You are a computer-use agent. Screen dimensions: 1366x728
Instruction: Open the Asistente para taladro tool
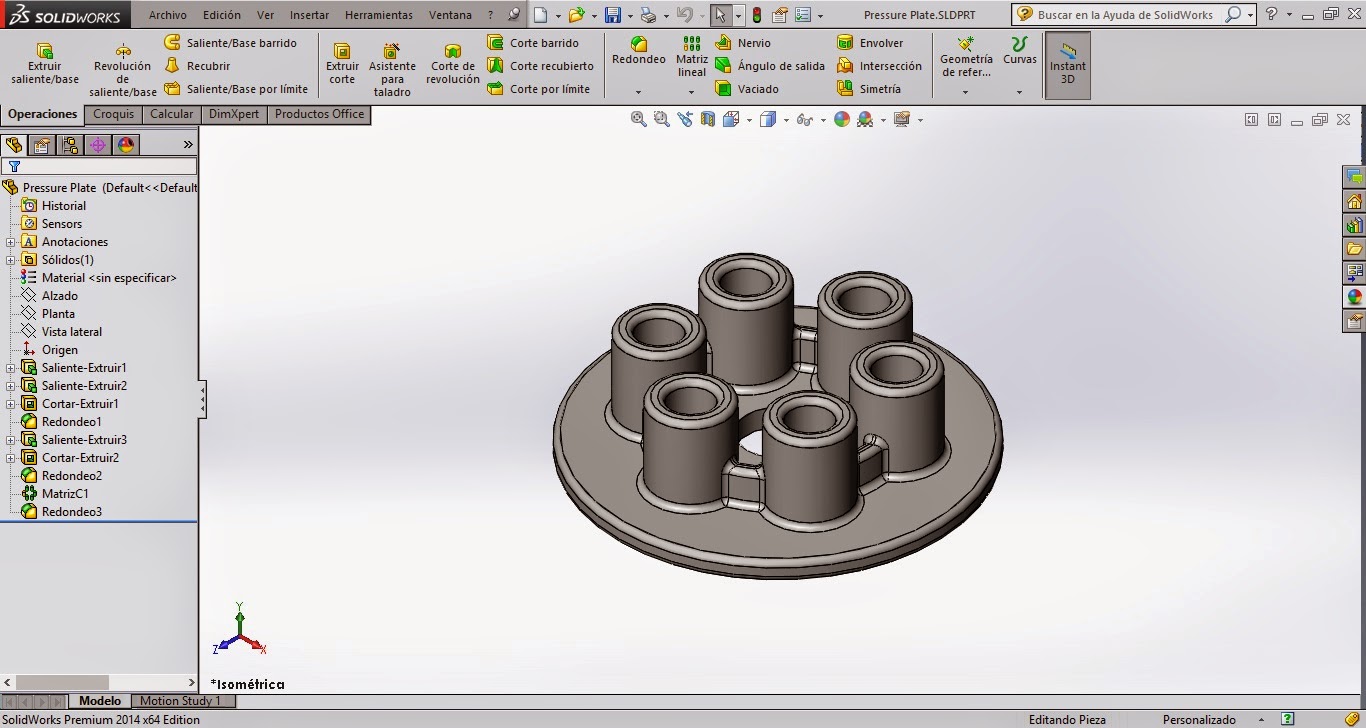(392, 65)
